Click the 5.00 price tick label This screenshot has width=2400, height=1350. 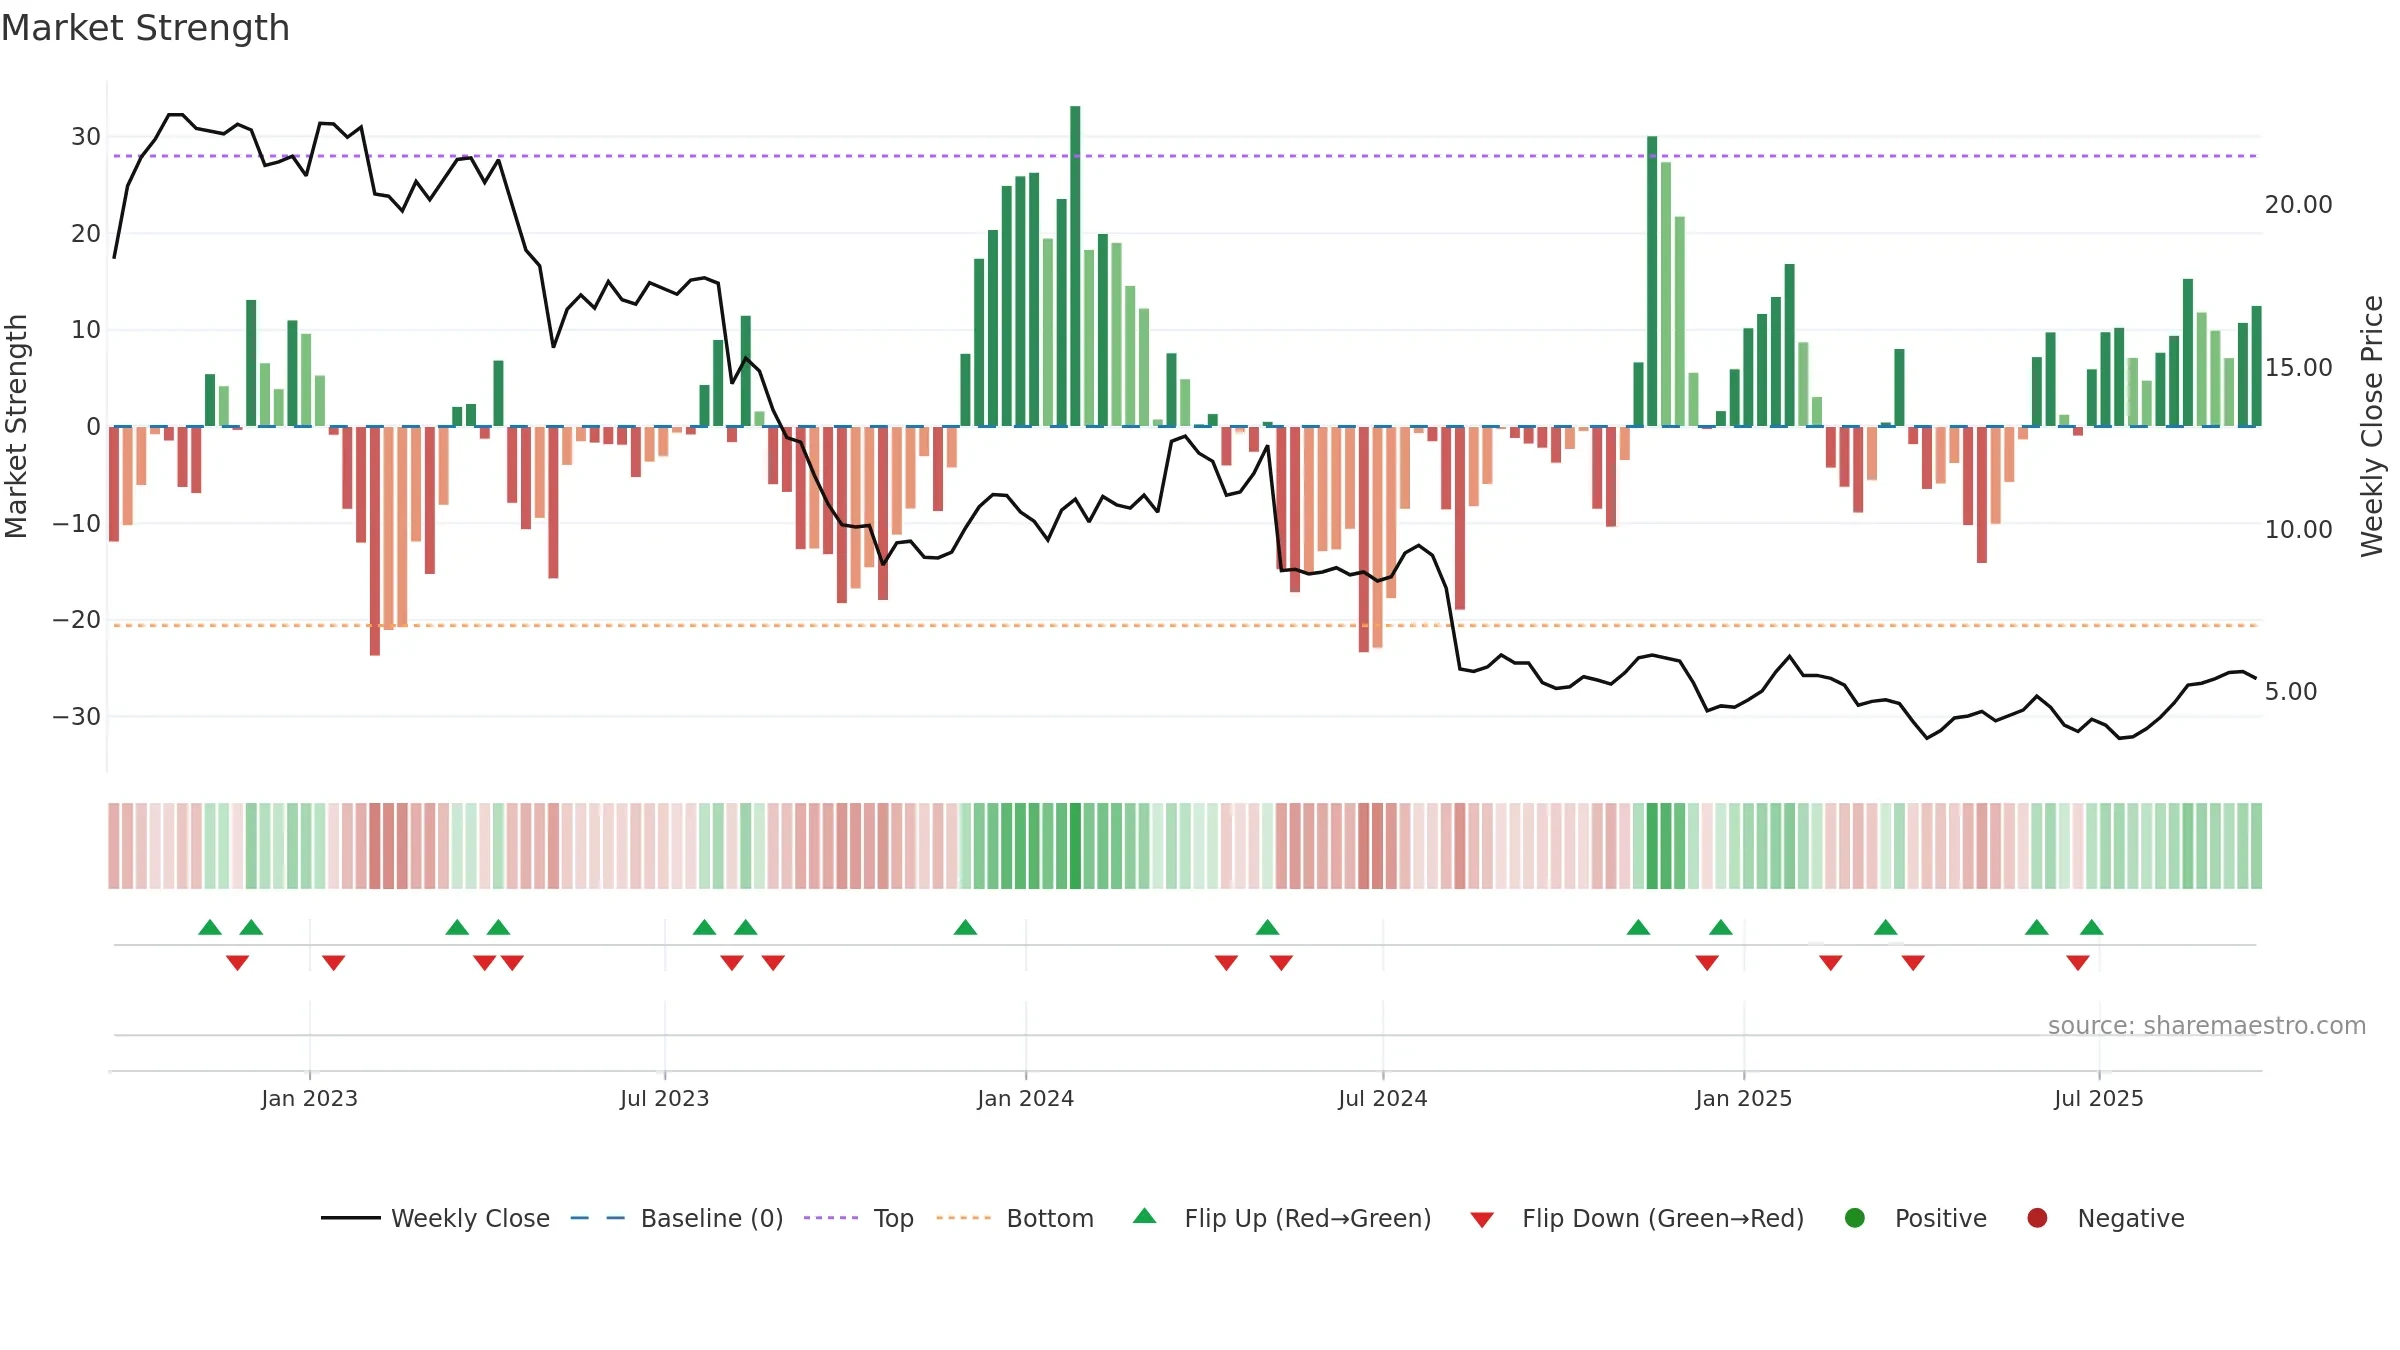2290,691
